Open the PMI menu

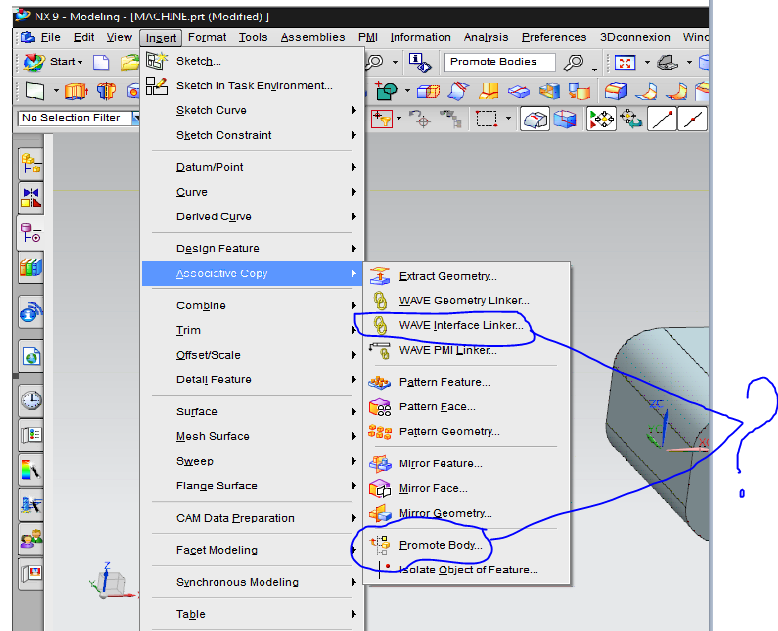coord(368,37)
